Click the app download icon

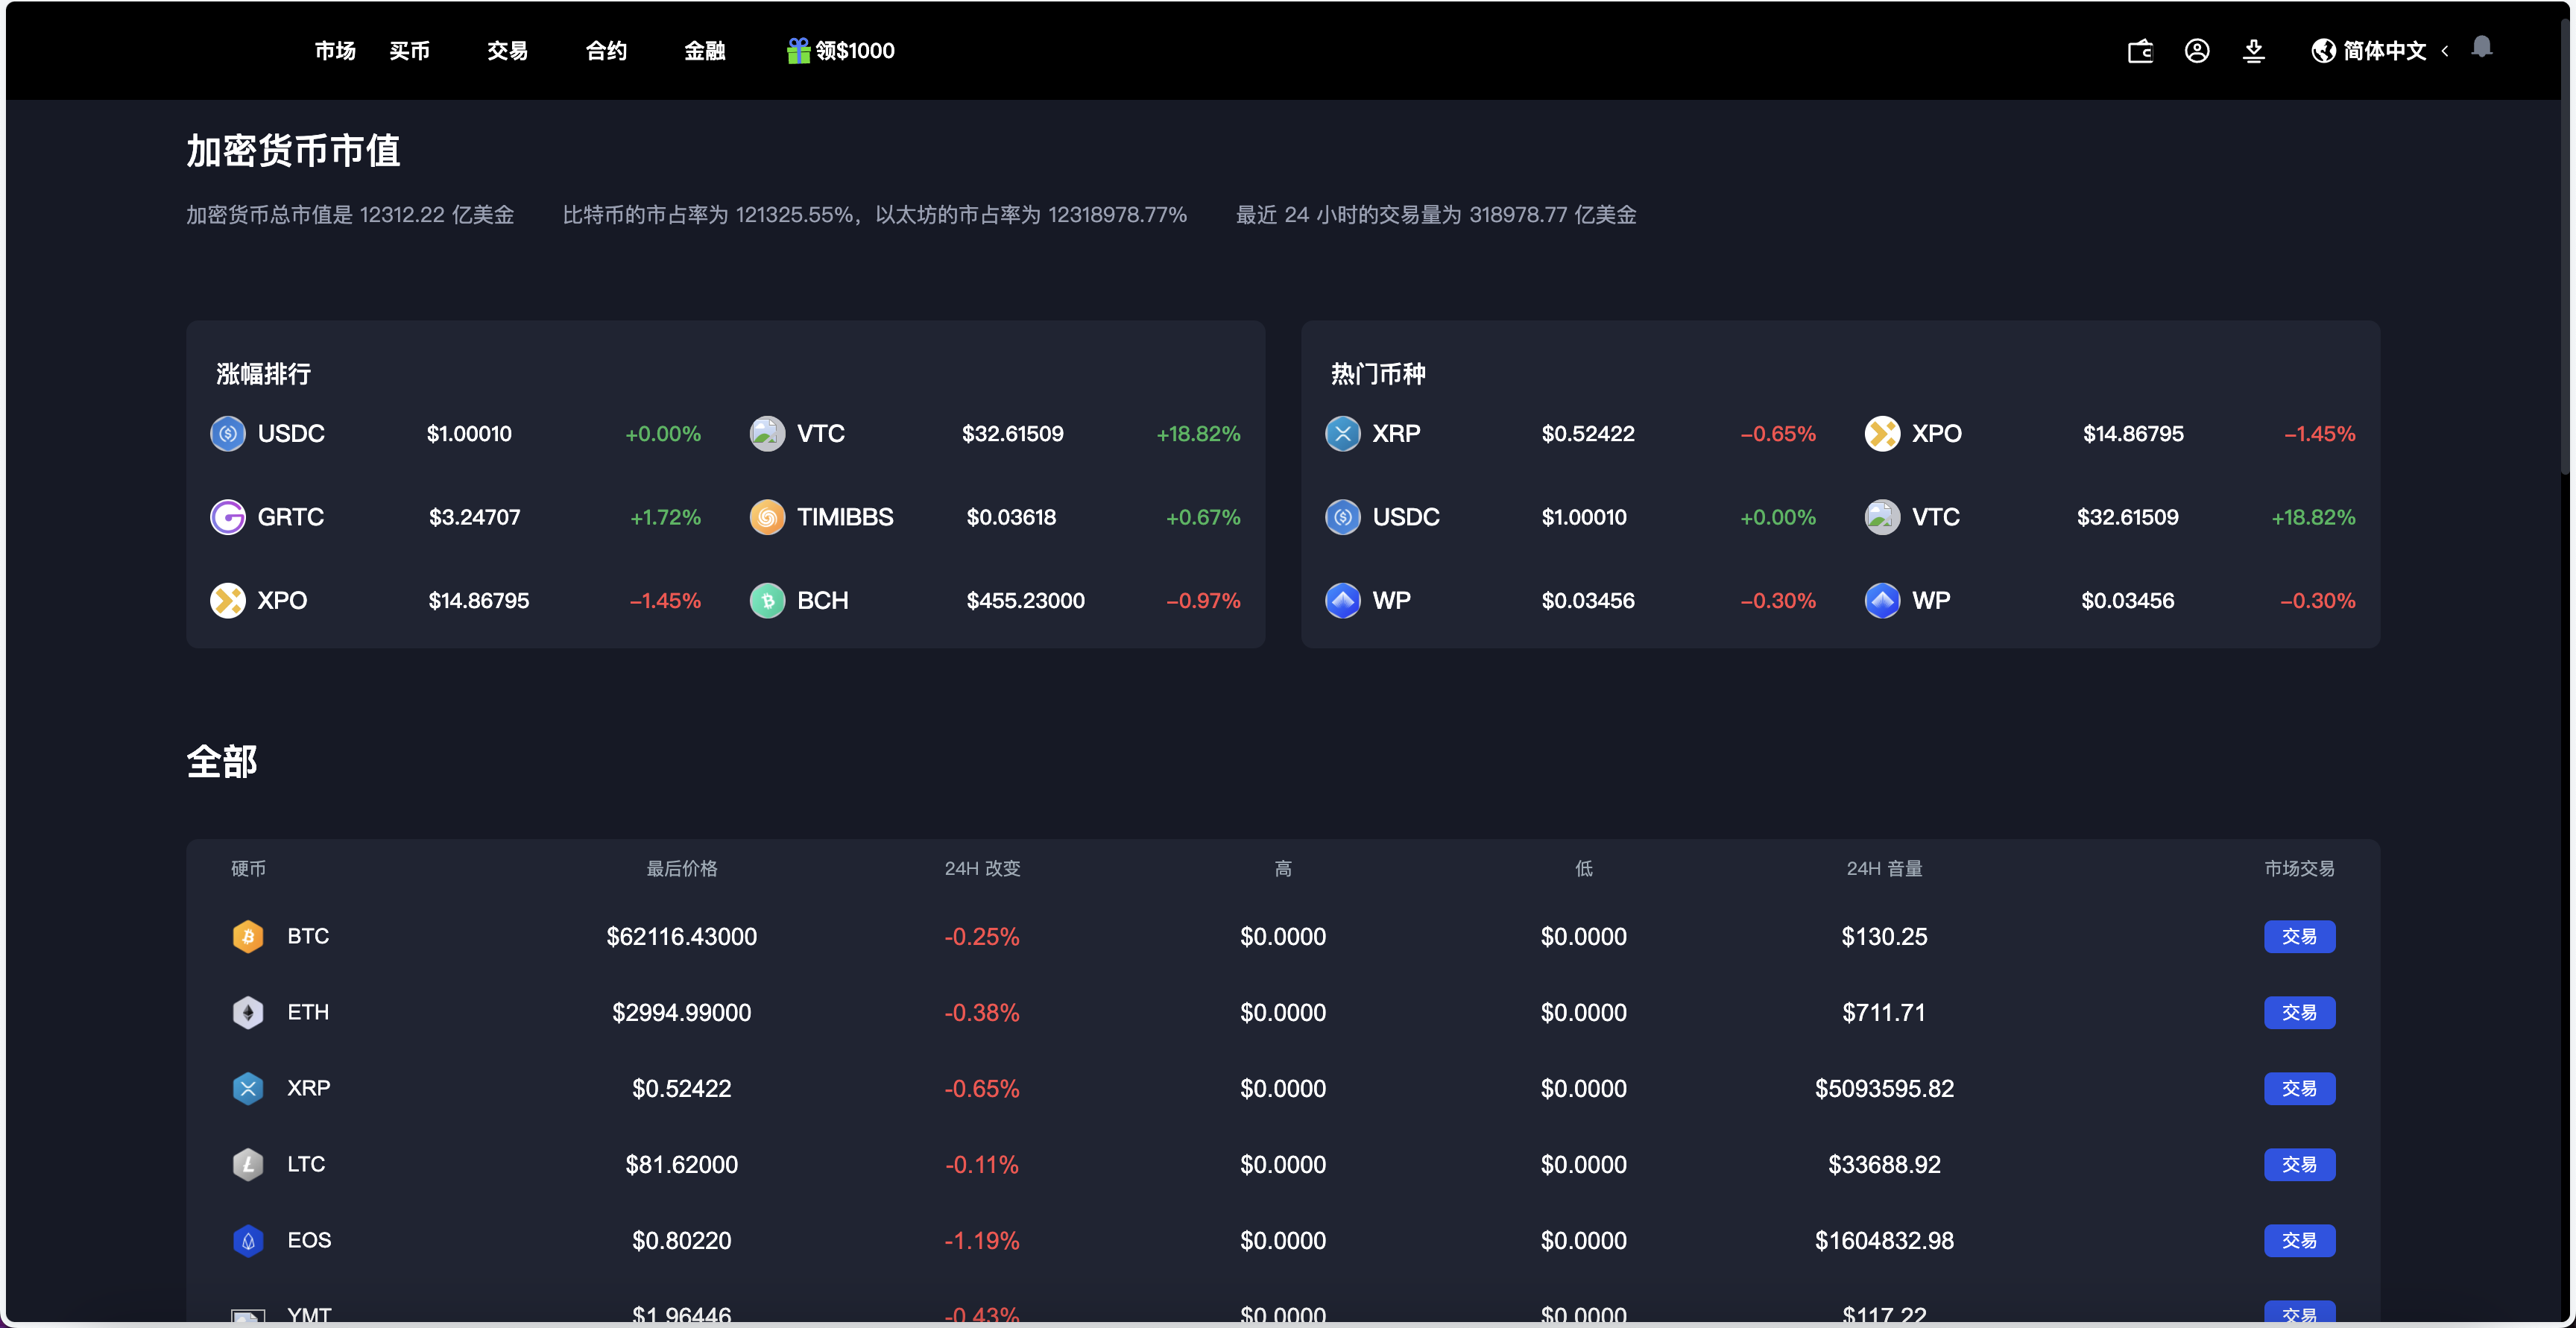tap(2253, 51)
